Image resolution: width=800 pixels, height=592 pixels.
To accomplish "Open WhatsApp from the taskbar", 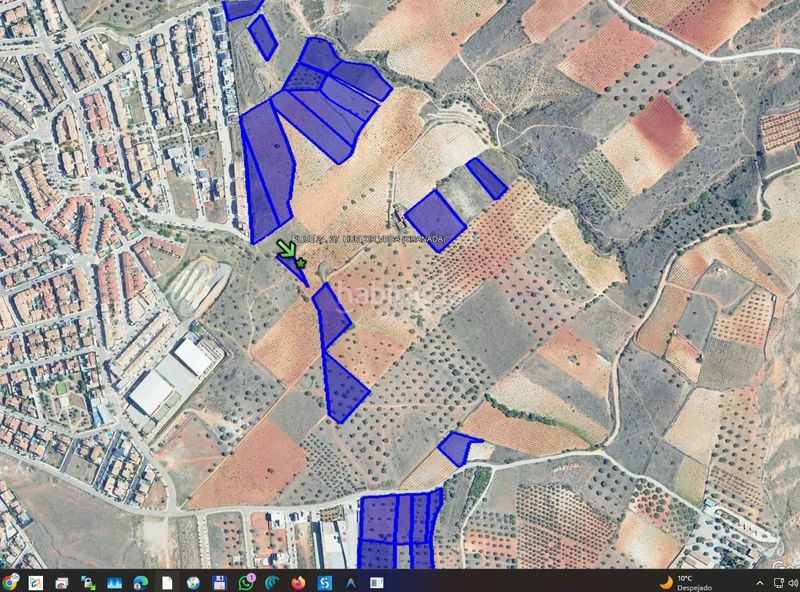I will pos(246,582).
